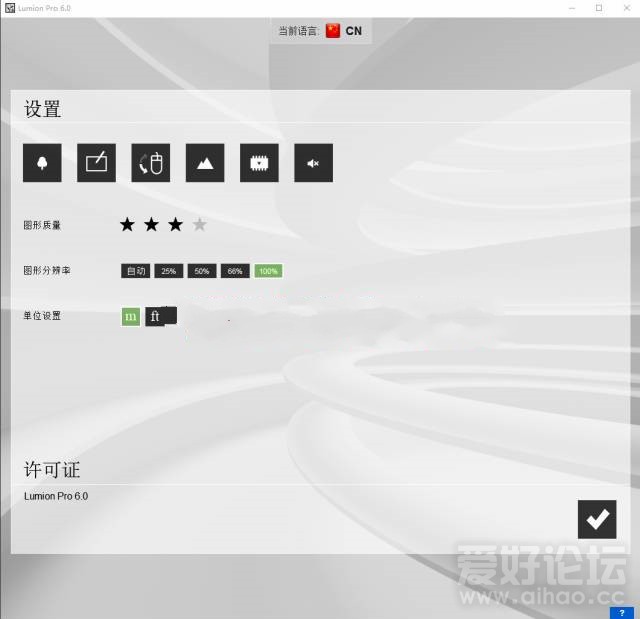Screen dimensions: 640x619
Task: Raise graphics quality to four stars
Action: click(x=199, y=225)
